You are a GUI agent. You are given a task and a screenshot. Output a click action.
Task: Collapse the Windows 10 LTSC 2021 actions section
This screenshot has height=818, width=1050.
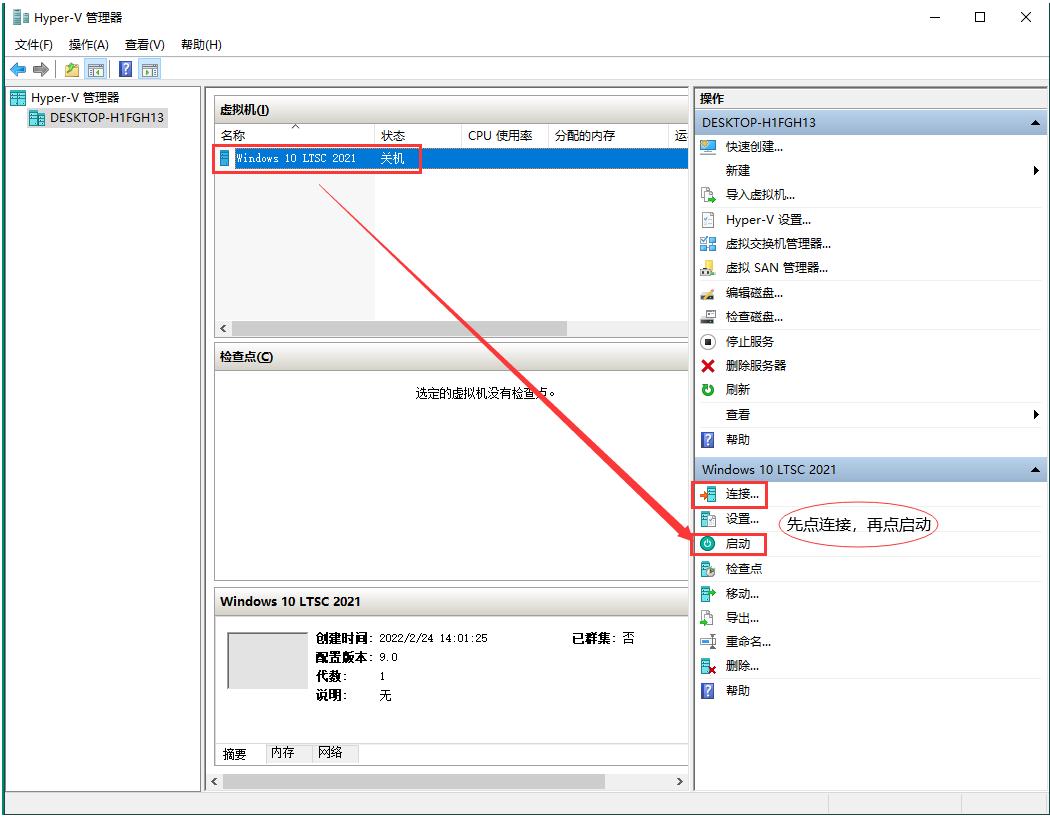tap(1035, 469)
